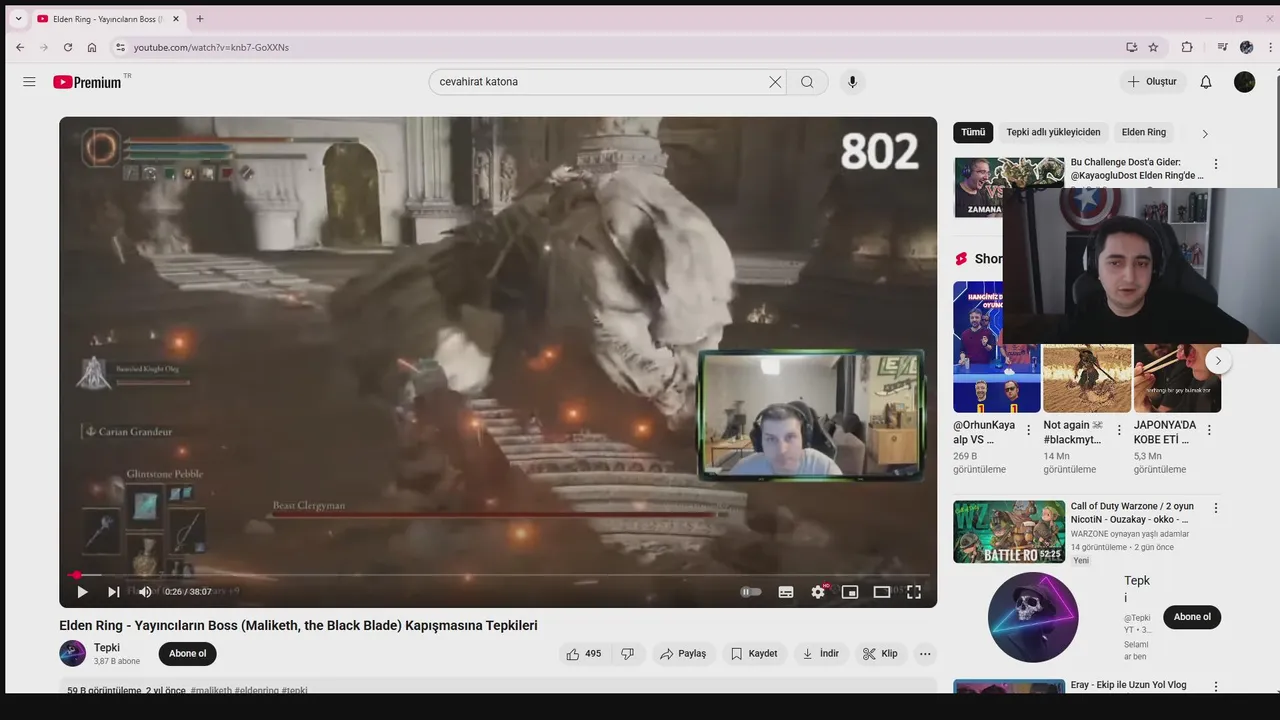The height and width of the screenshot is (720, 1280).
Task: Open options for JAPONYA'DA KOBE ETİ Short
Action: coord(1209,431)
